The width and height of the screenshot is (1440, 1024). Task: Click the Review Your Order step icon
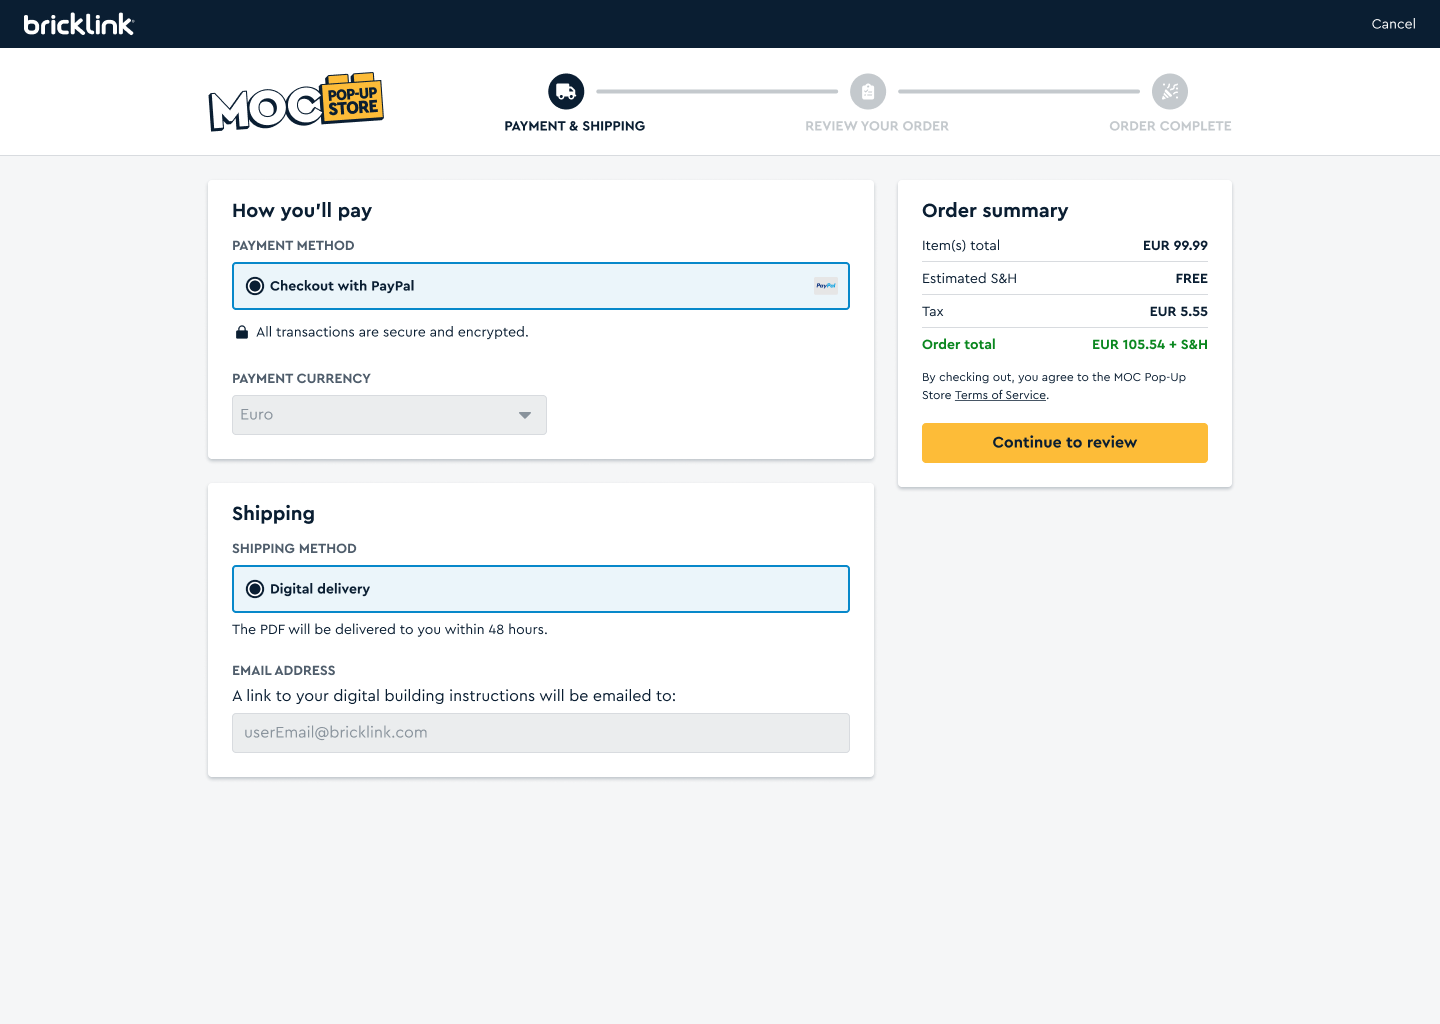(868, 92)
